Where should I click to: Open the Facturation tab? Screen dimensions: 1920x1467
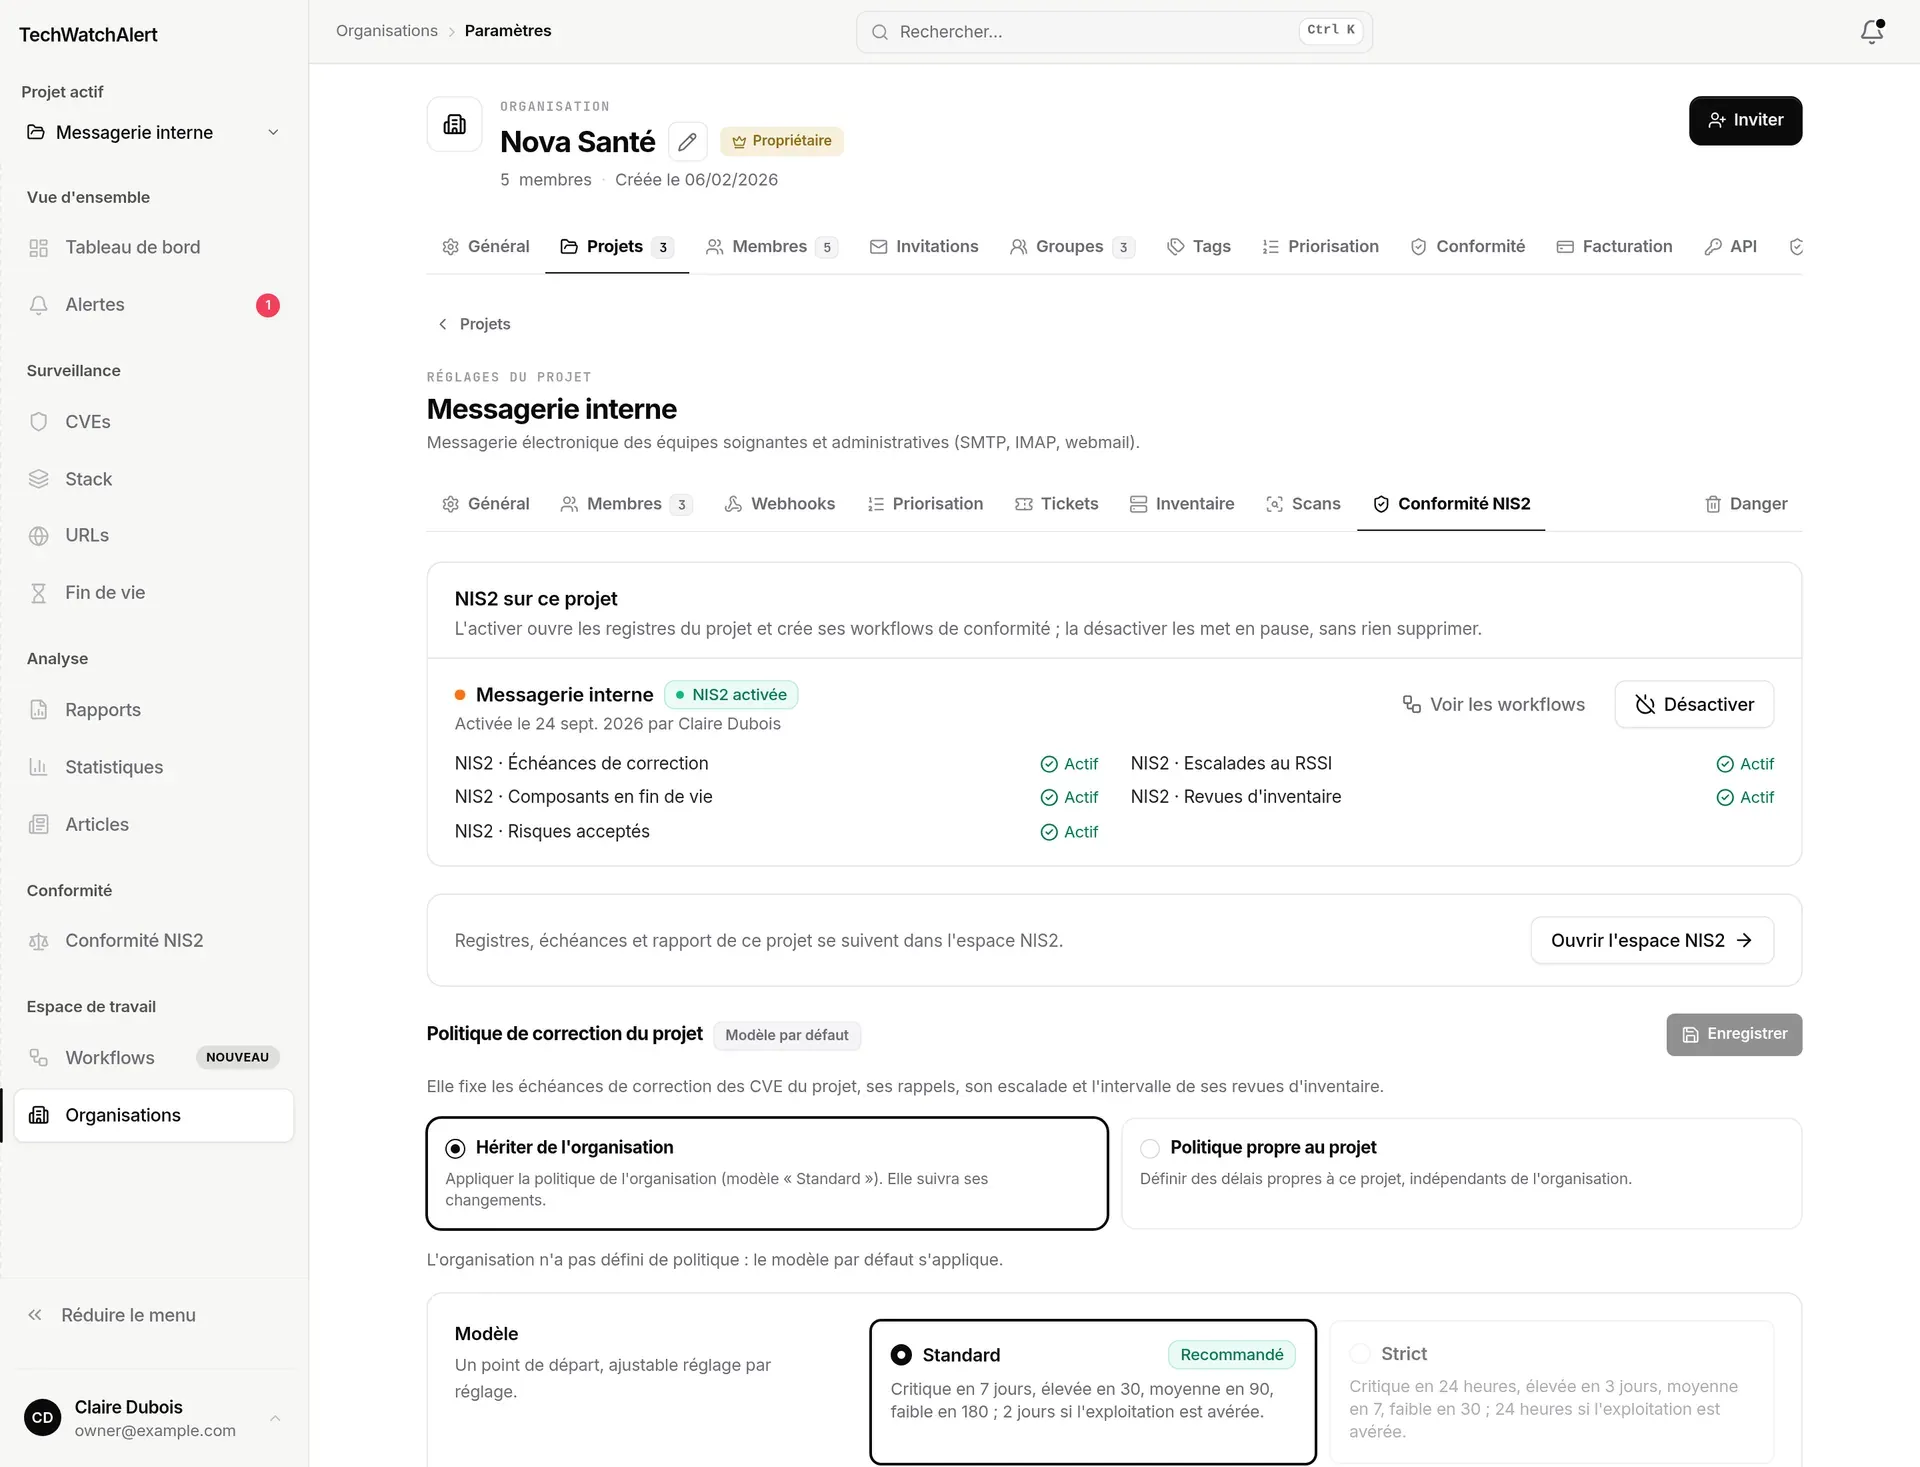point(1614,247)
